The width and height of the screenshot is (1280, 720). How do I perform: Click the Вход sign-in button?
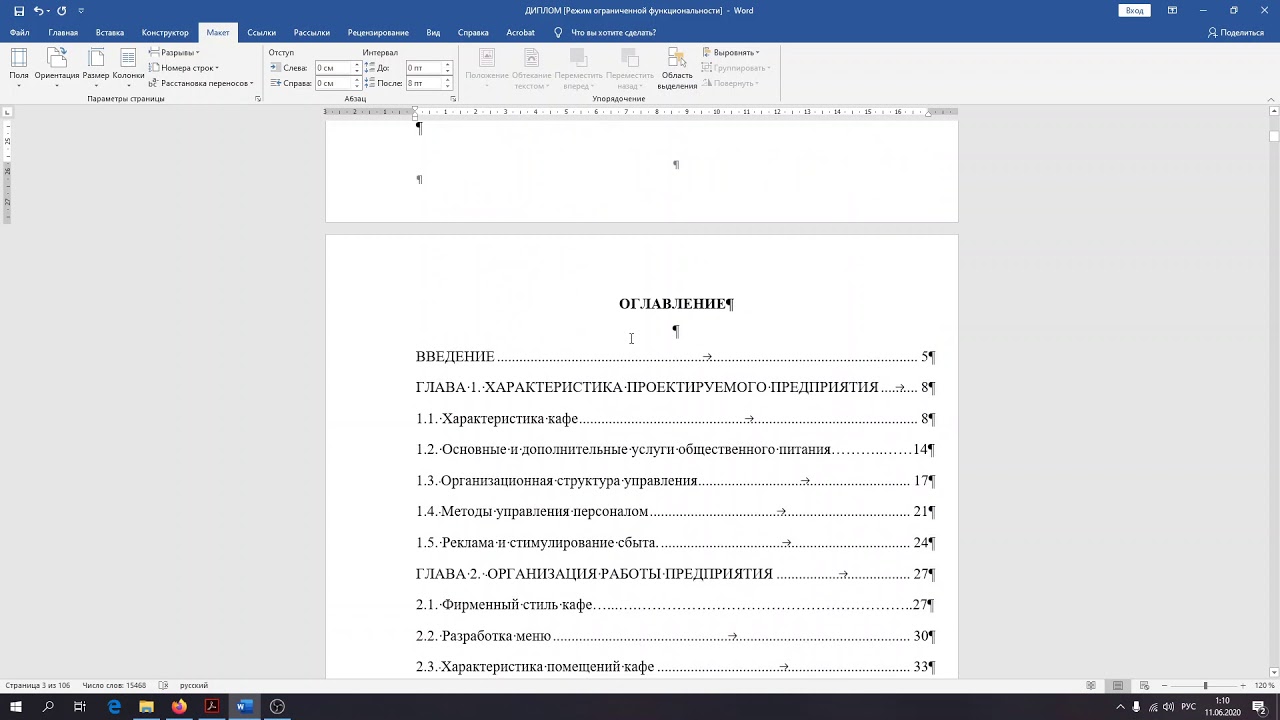tap(1134, 11)
